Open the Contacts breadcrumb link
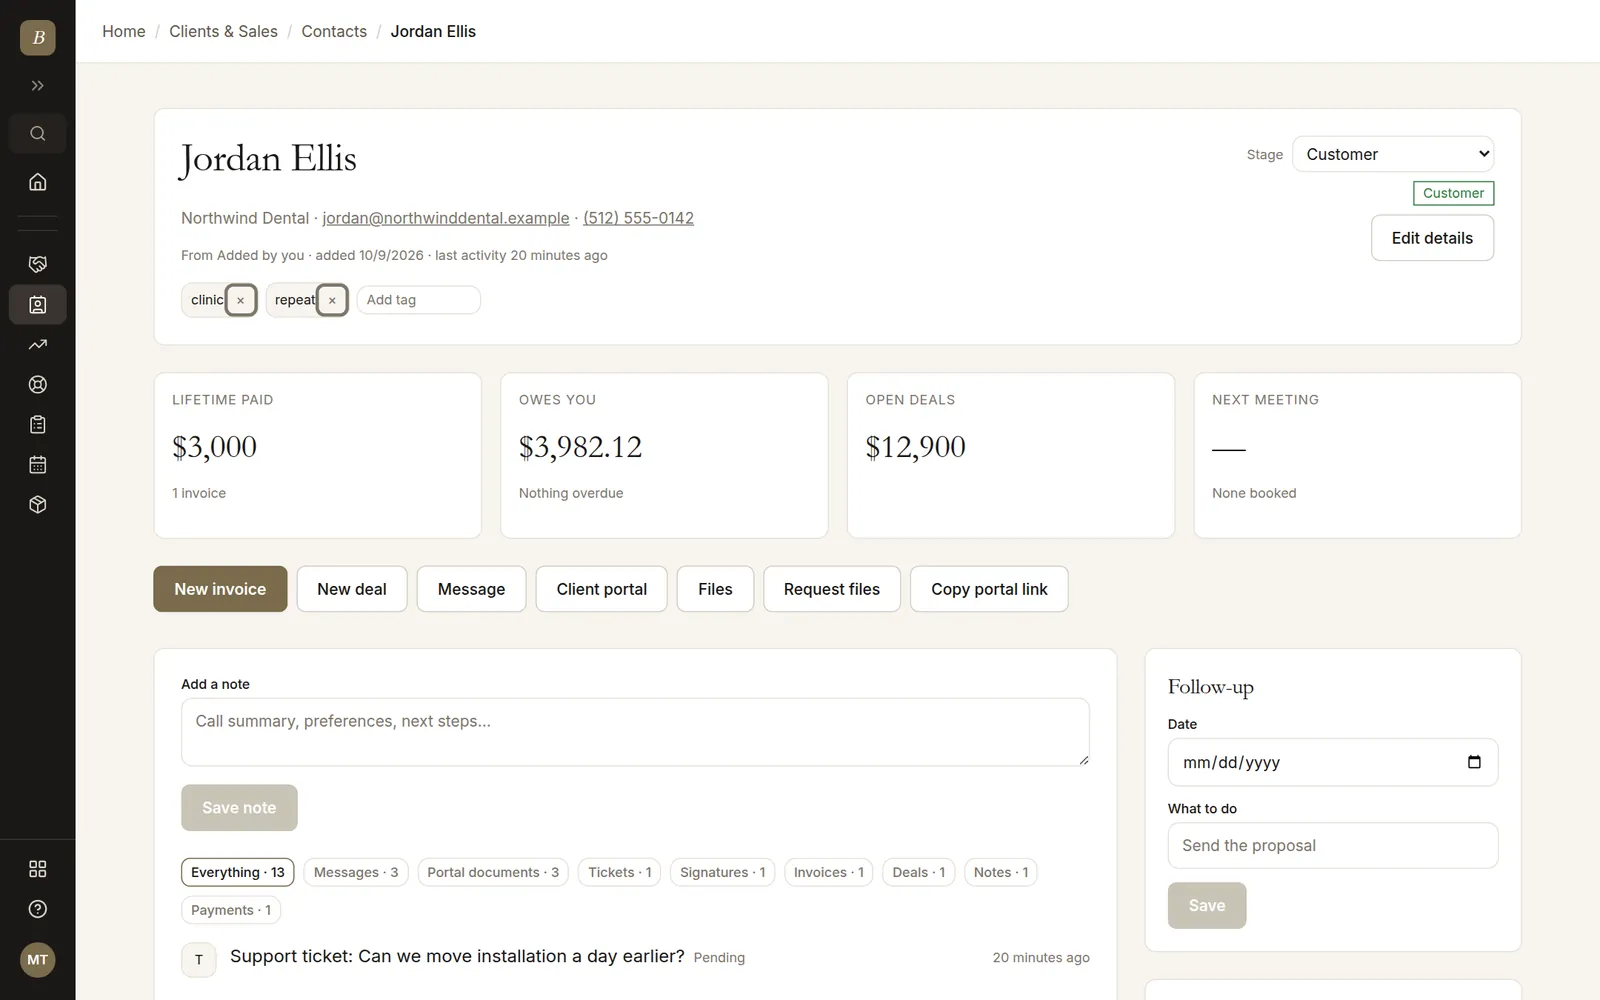1600x1000 pixels. (x=334, y=32)
